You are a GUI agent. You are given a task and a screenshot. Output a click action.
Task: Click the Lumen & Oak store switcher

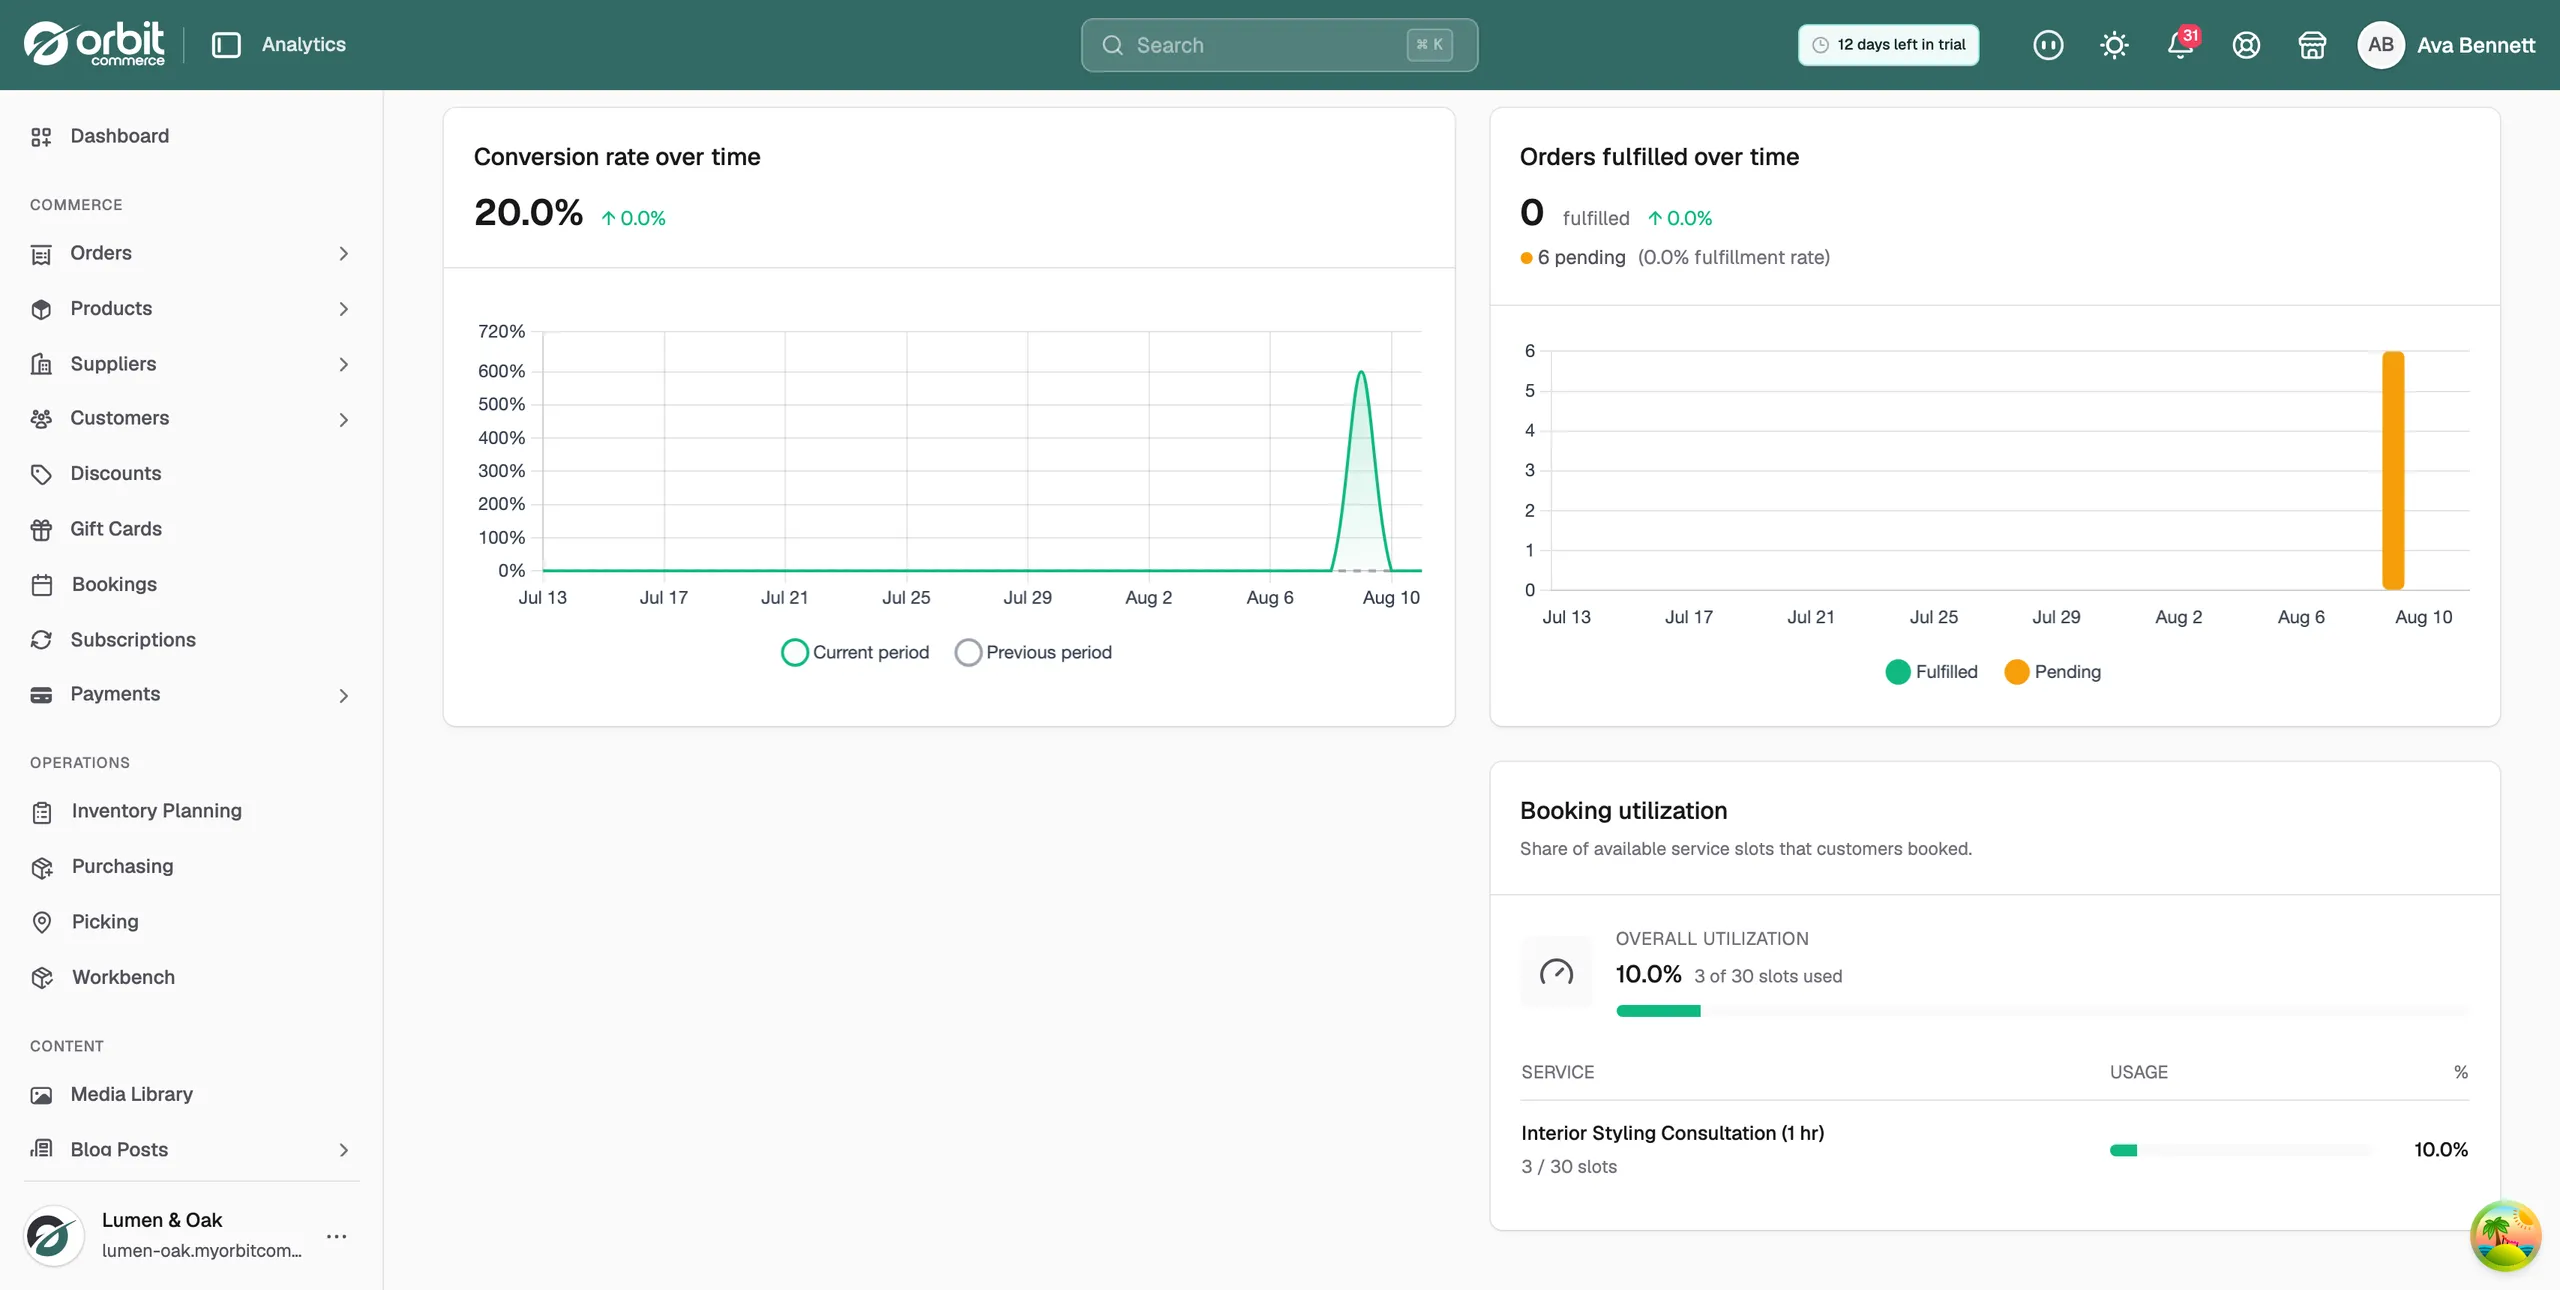(191, 1236)
